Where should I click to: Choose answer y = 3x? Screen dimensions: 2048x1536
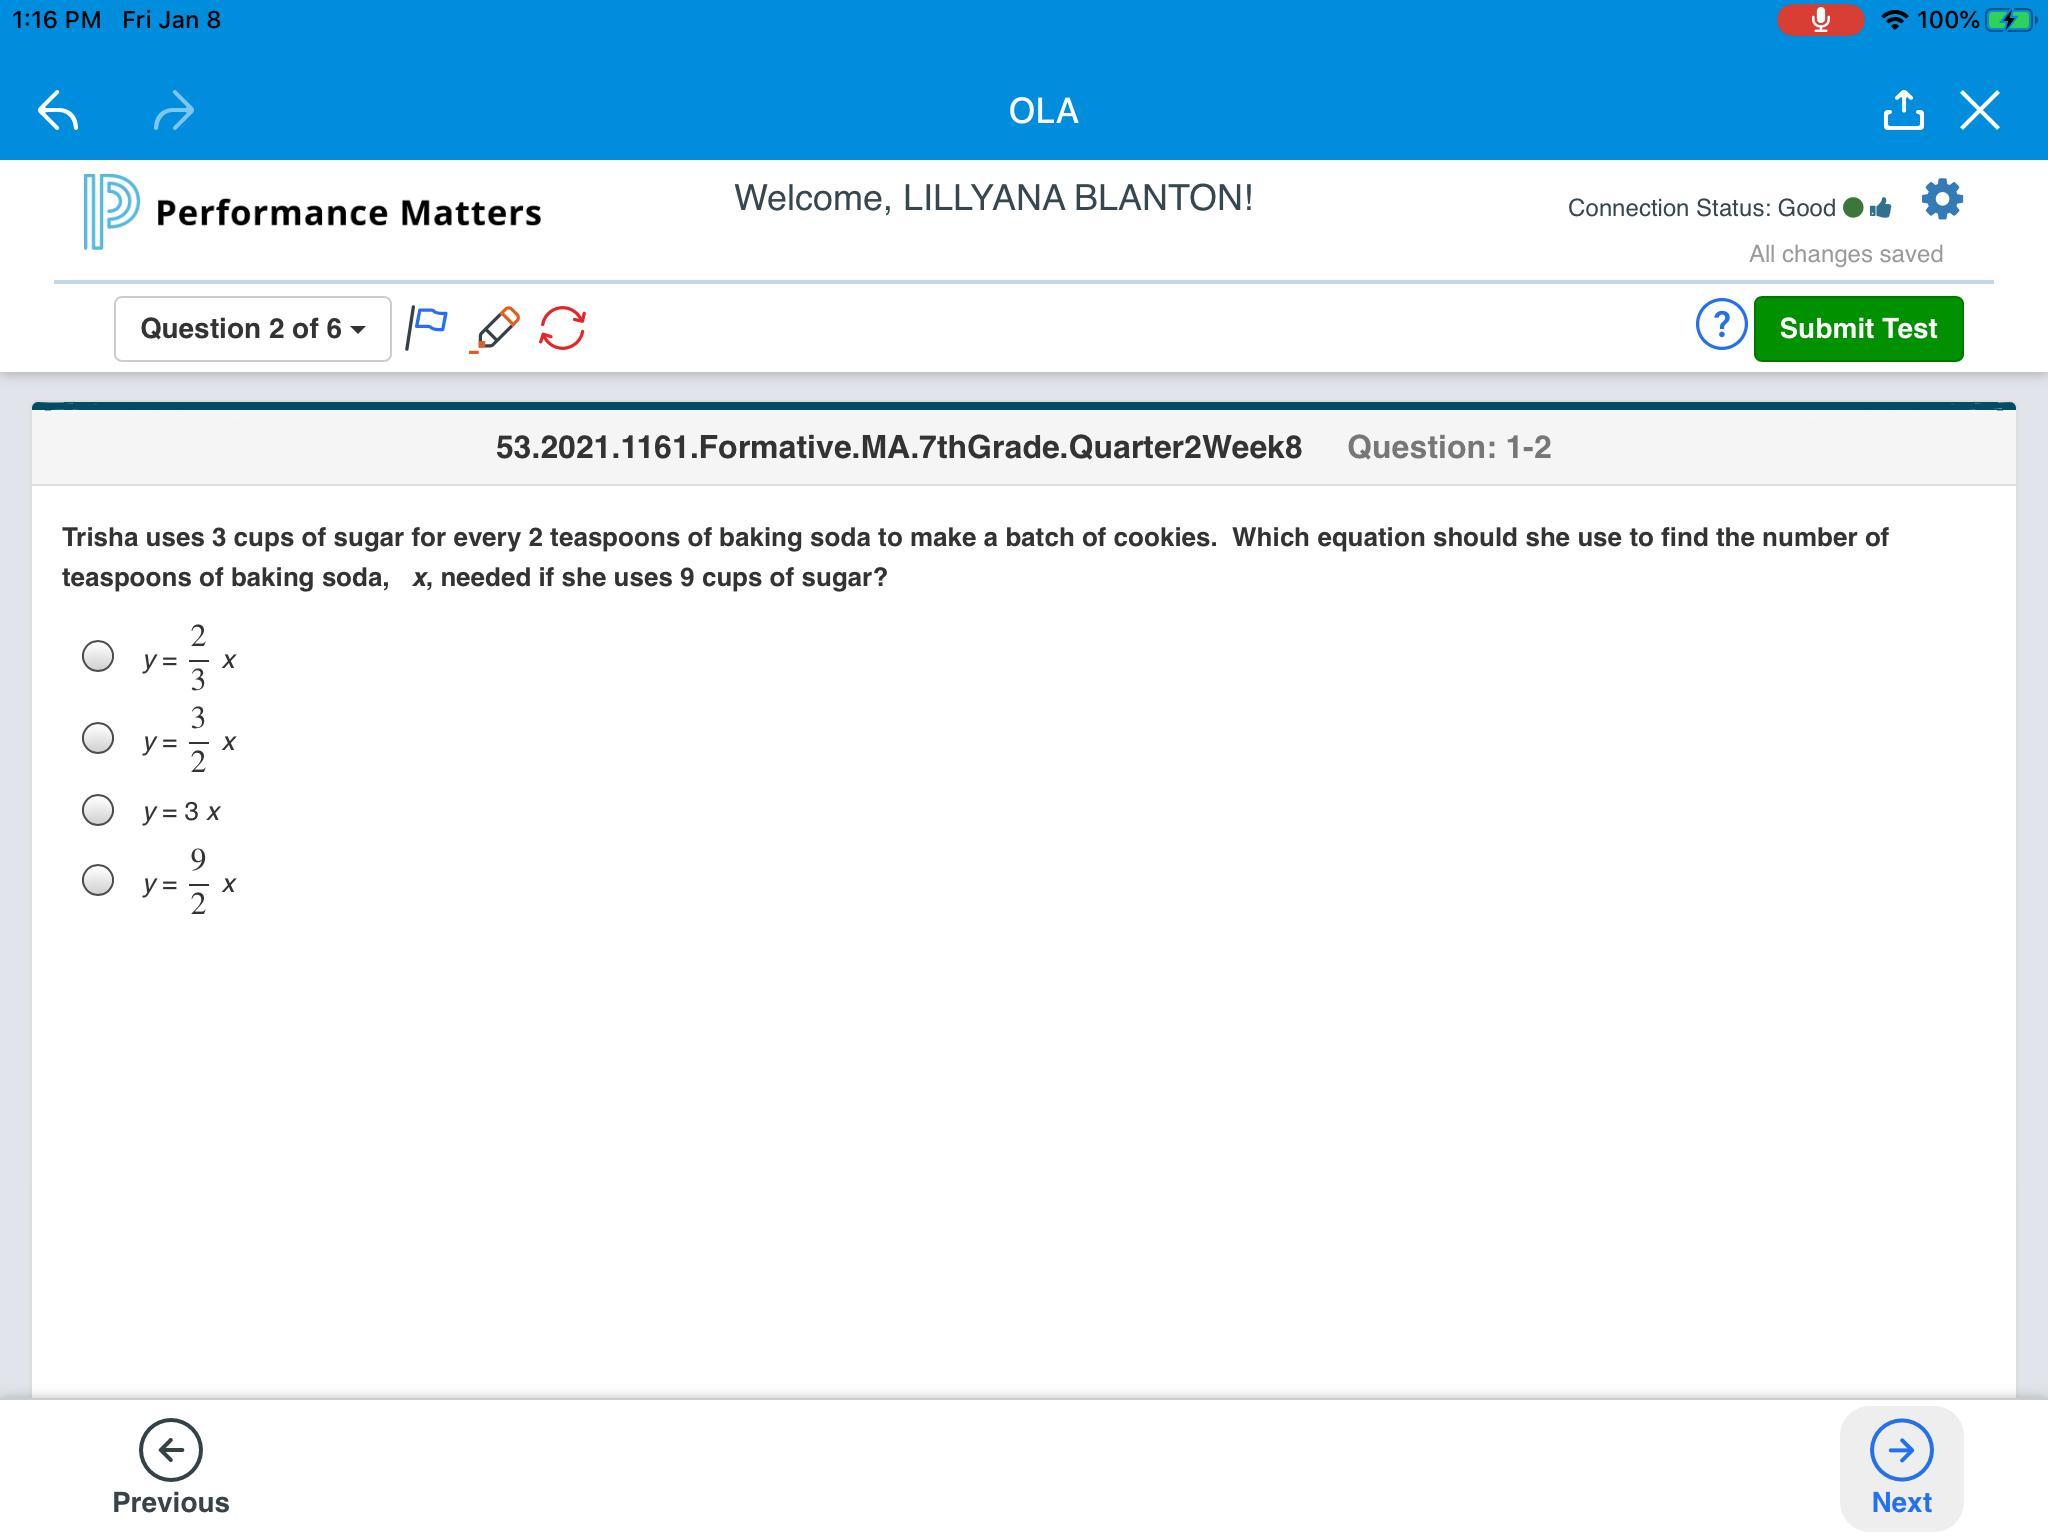[98, 809]
